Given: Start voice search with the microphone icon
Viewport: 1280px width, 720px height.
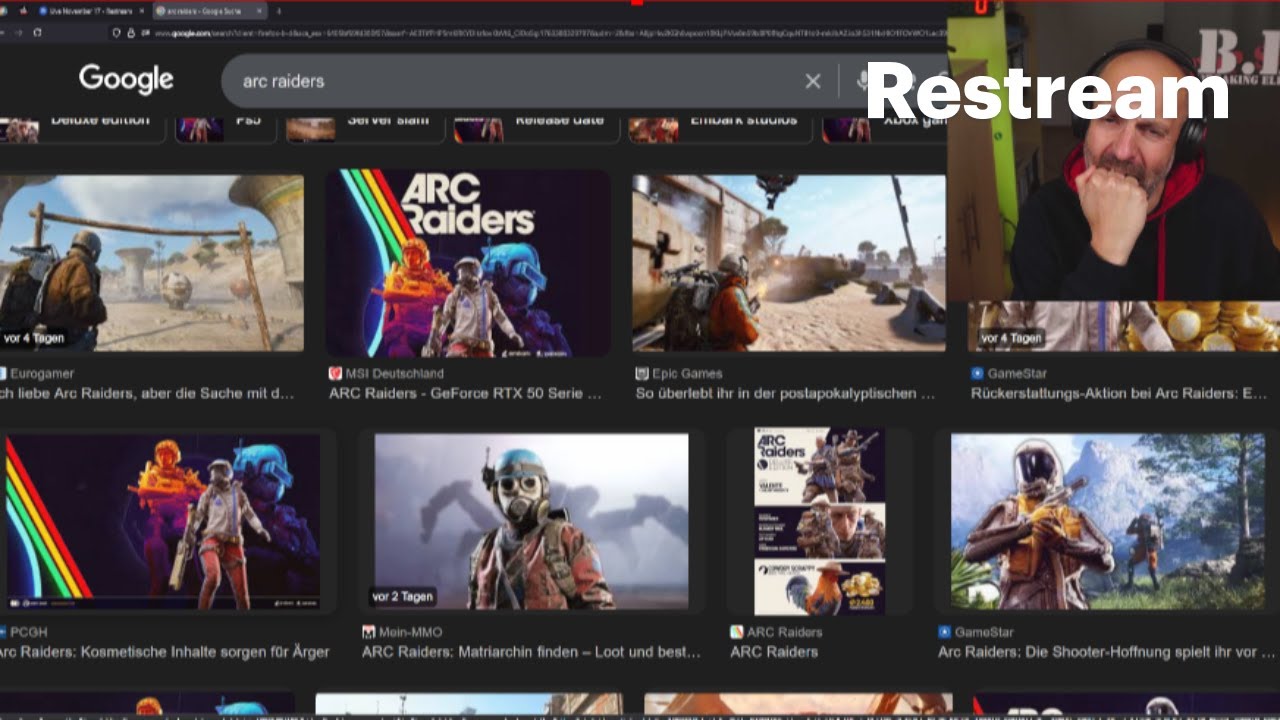Looking at the screenshot, I should point(863,81).
